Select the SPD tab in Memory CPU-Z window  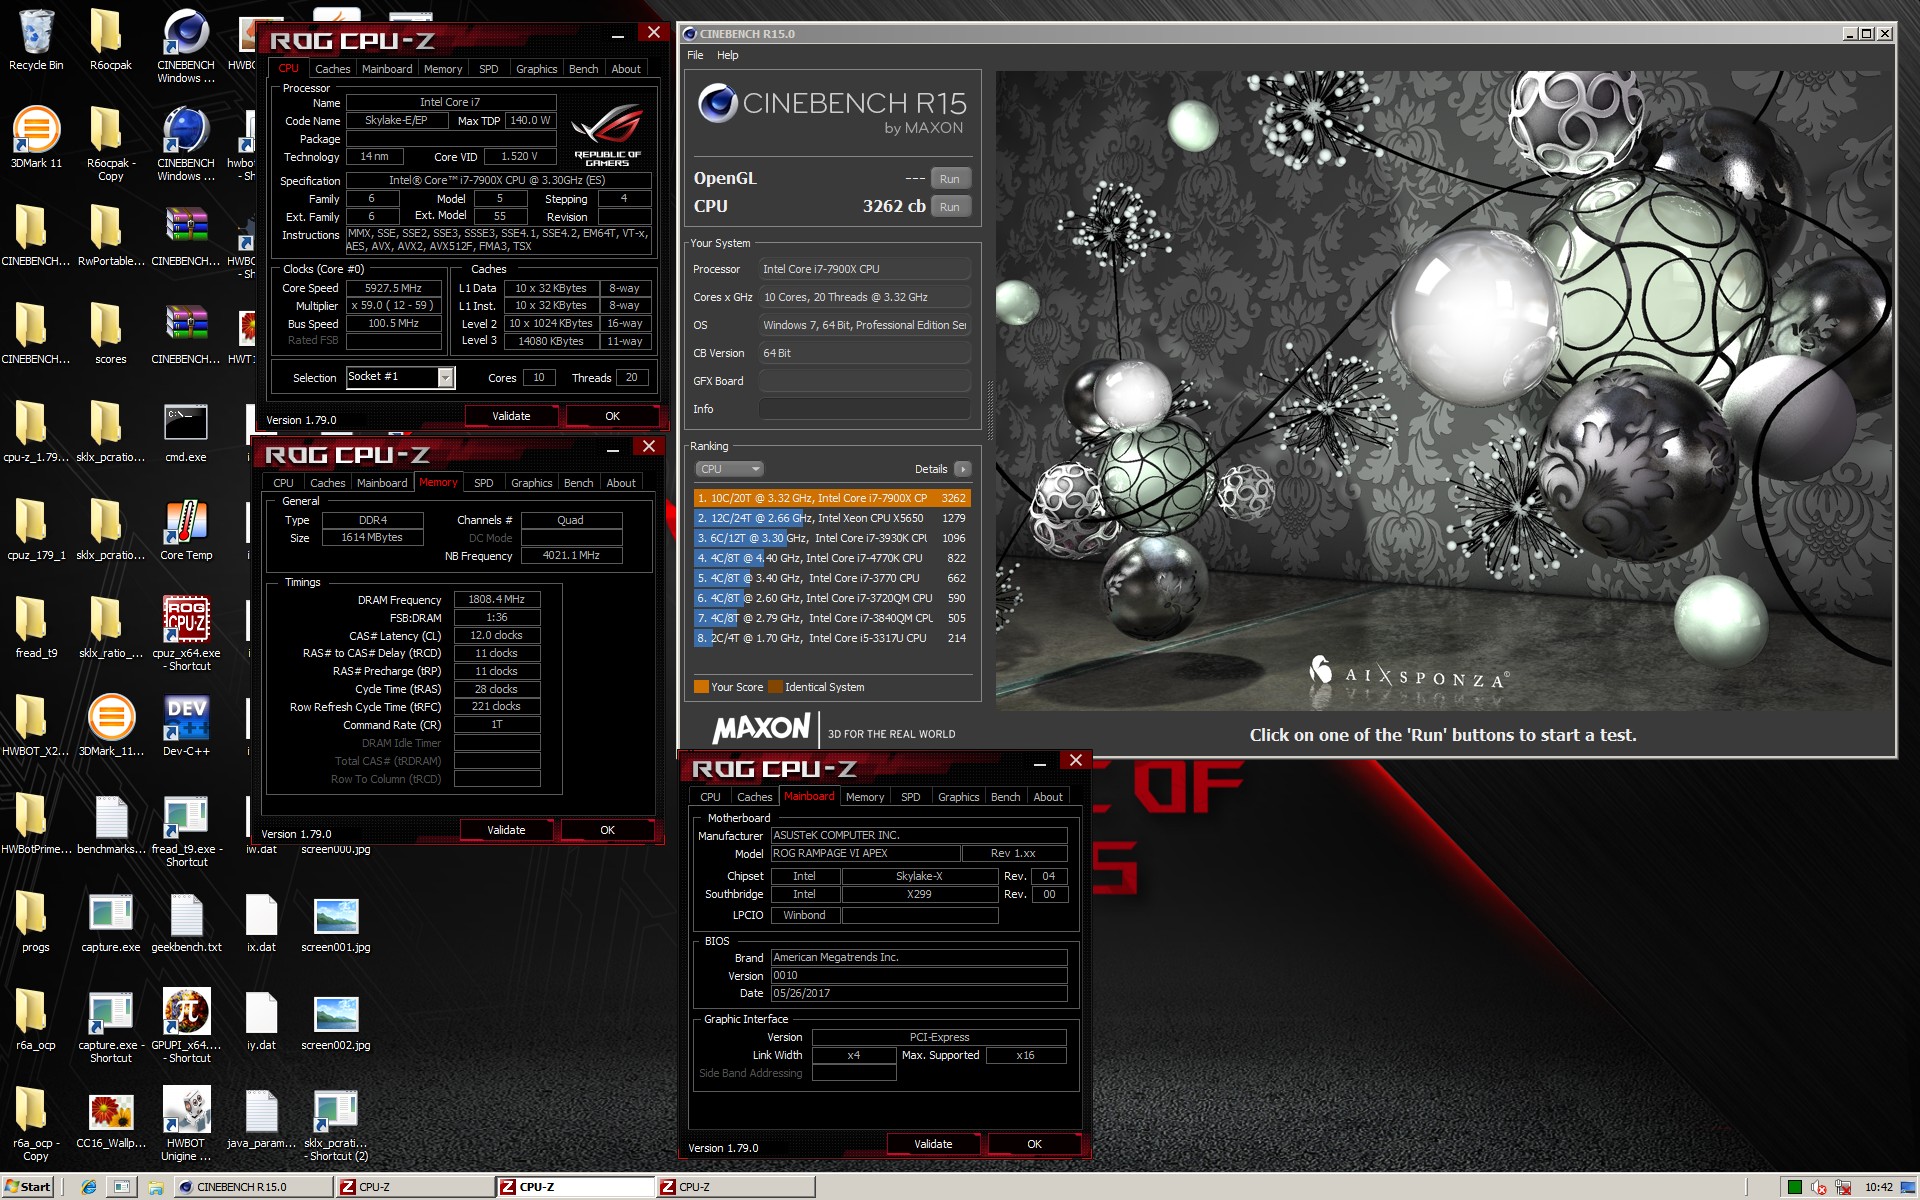point(483,483)
